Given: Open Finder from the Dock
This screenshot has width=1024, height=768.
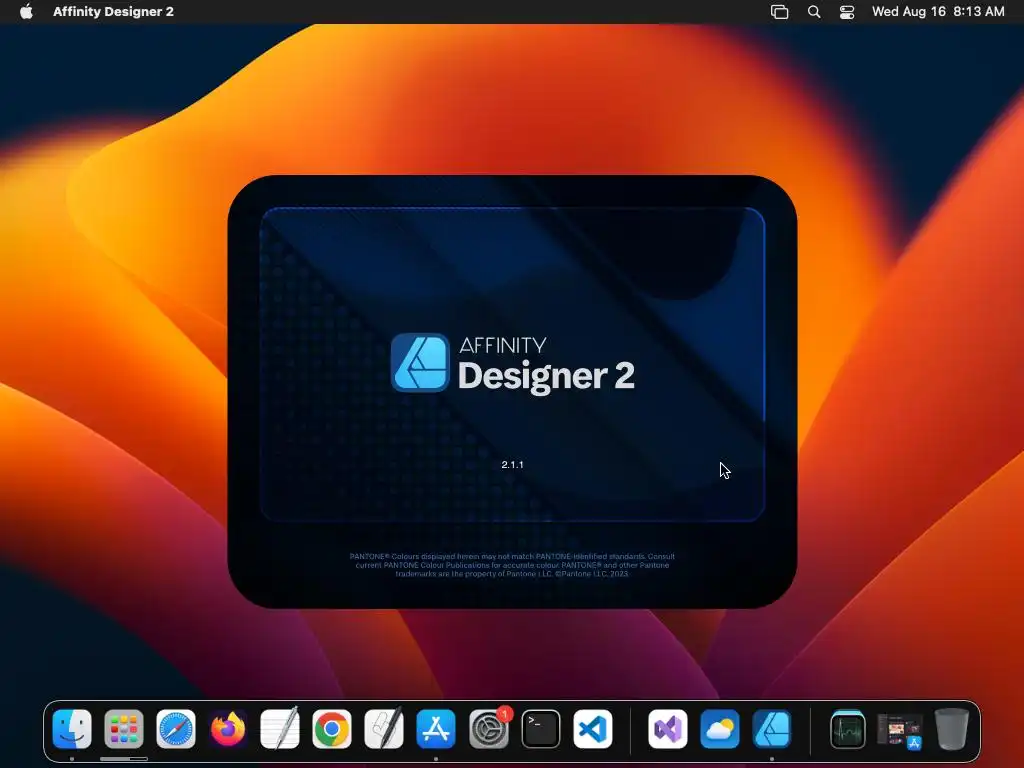Looking at the screenshot, I should [72, 729].
